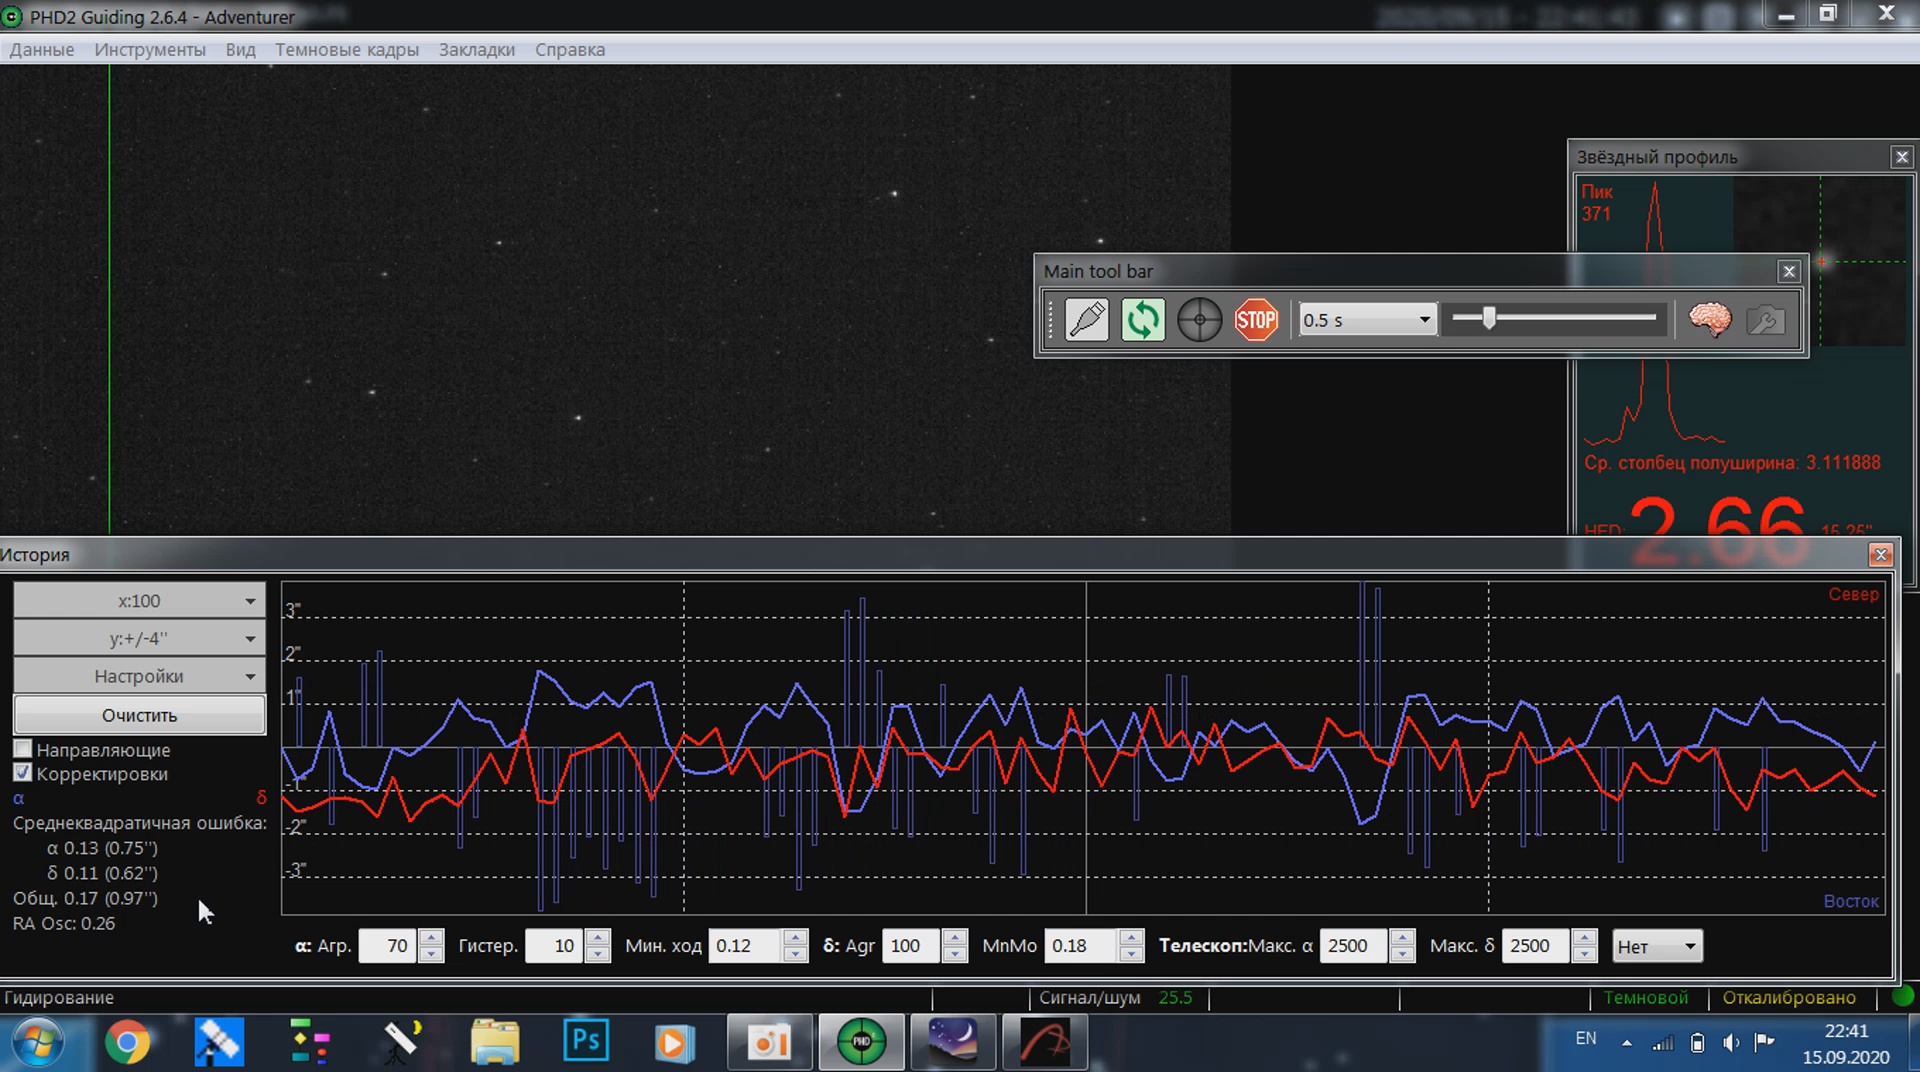Screen dimensions: 1920x1072
Task: Open the Инструменты menu
Action: [150, 49]
